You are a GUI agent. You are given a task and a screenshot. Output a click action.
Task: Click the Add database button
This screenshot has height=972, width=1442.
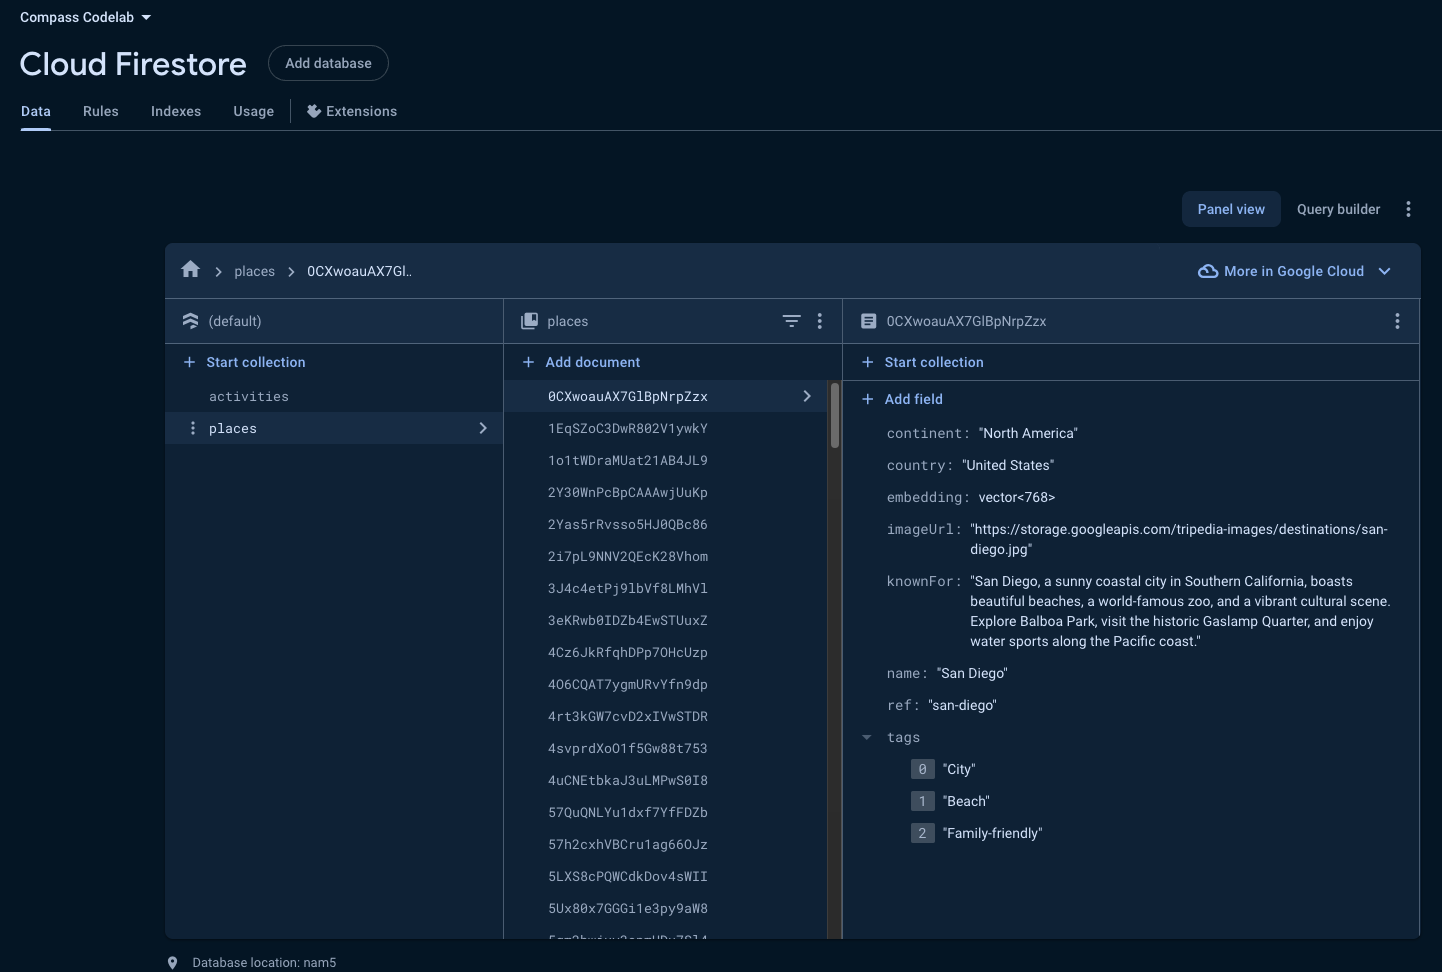(328, 63)
